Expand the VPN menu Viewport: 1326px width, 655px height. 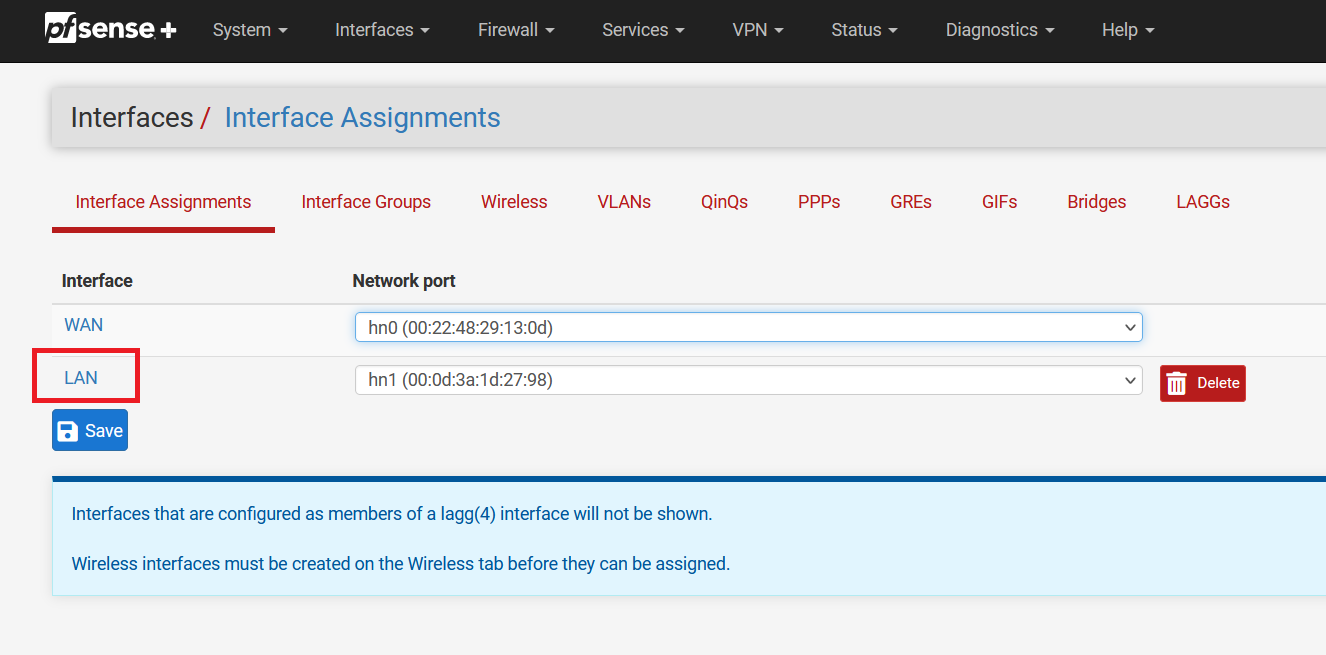pos(757,30)
